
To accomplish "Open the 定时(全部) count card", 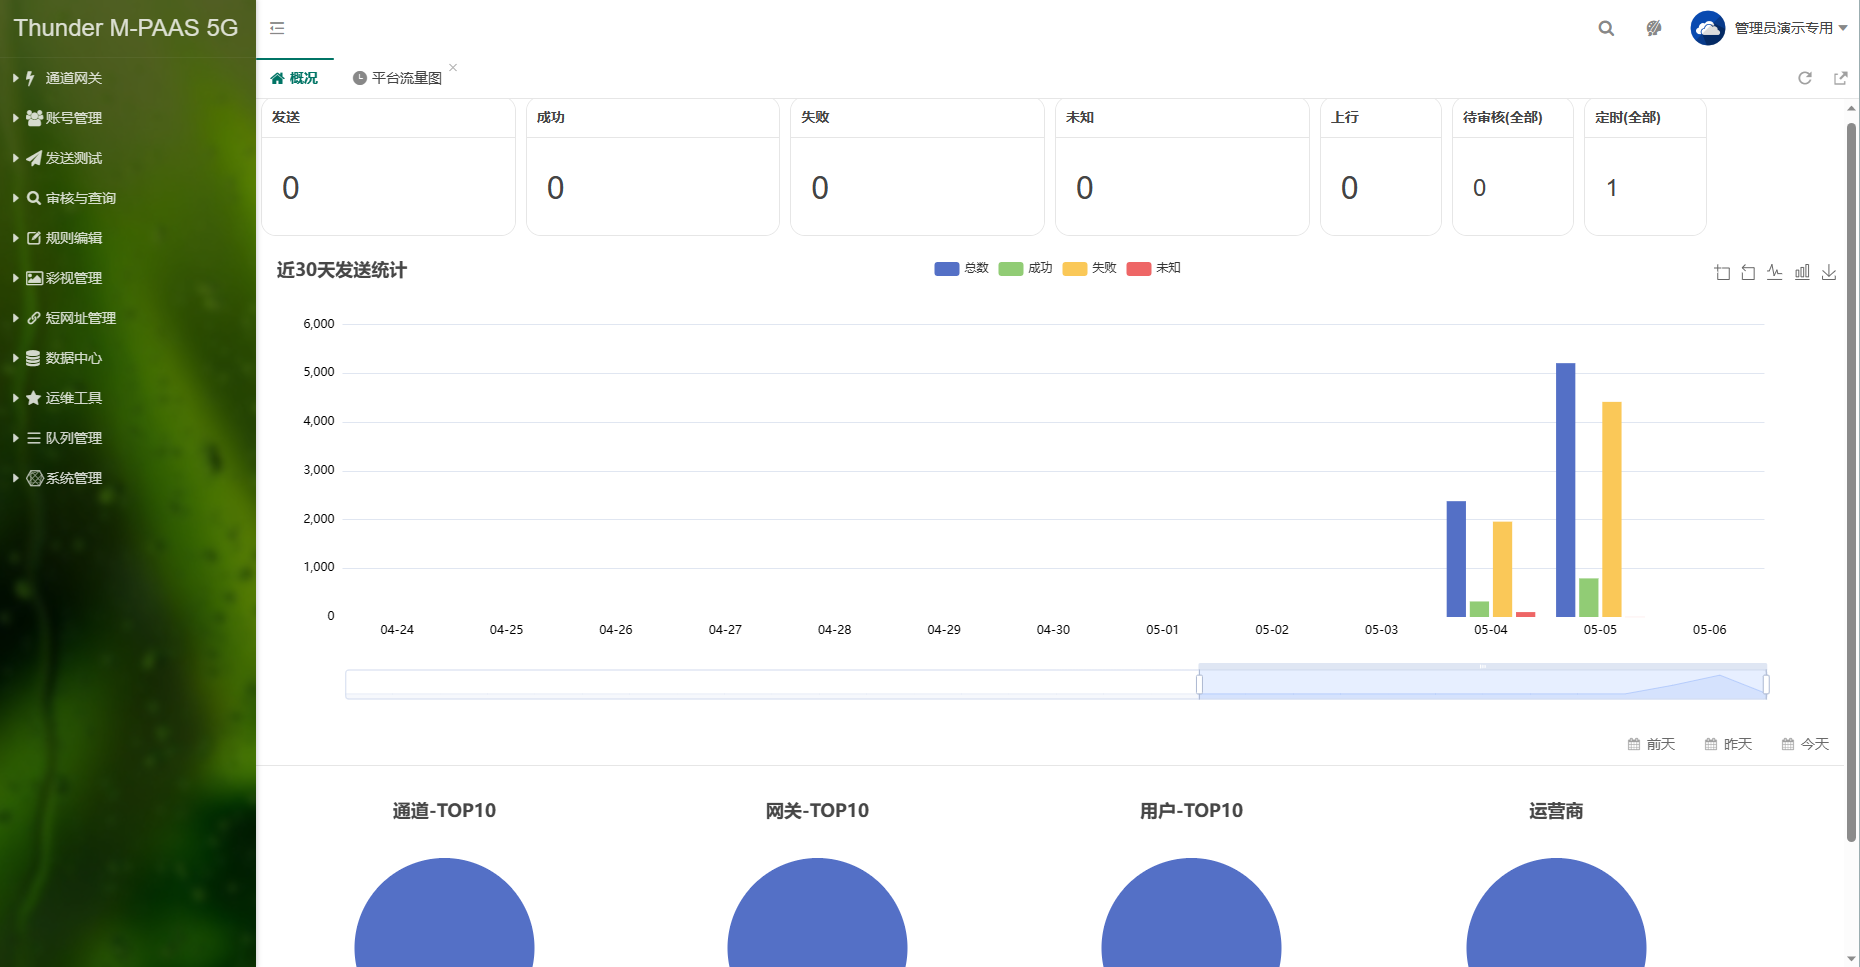I will pyautogui.click(x=1645, y=167).
